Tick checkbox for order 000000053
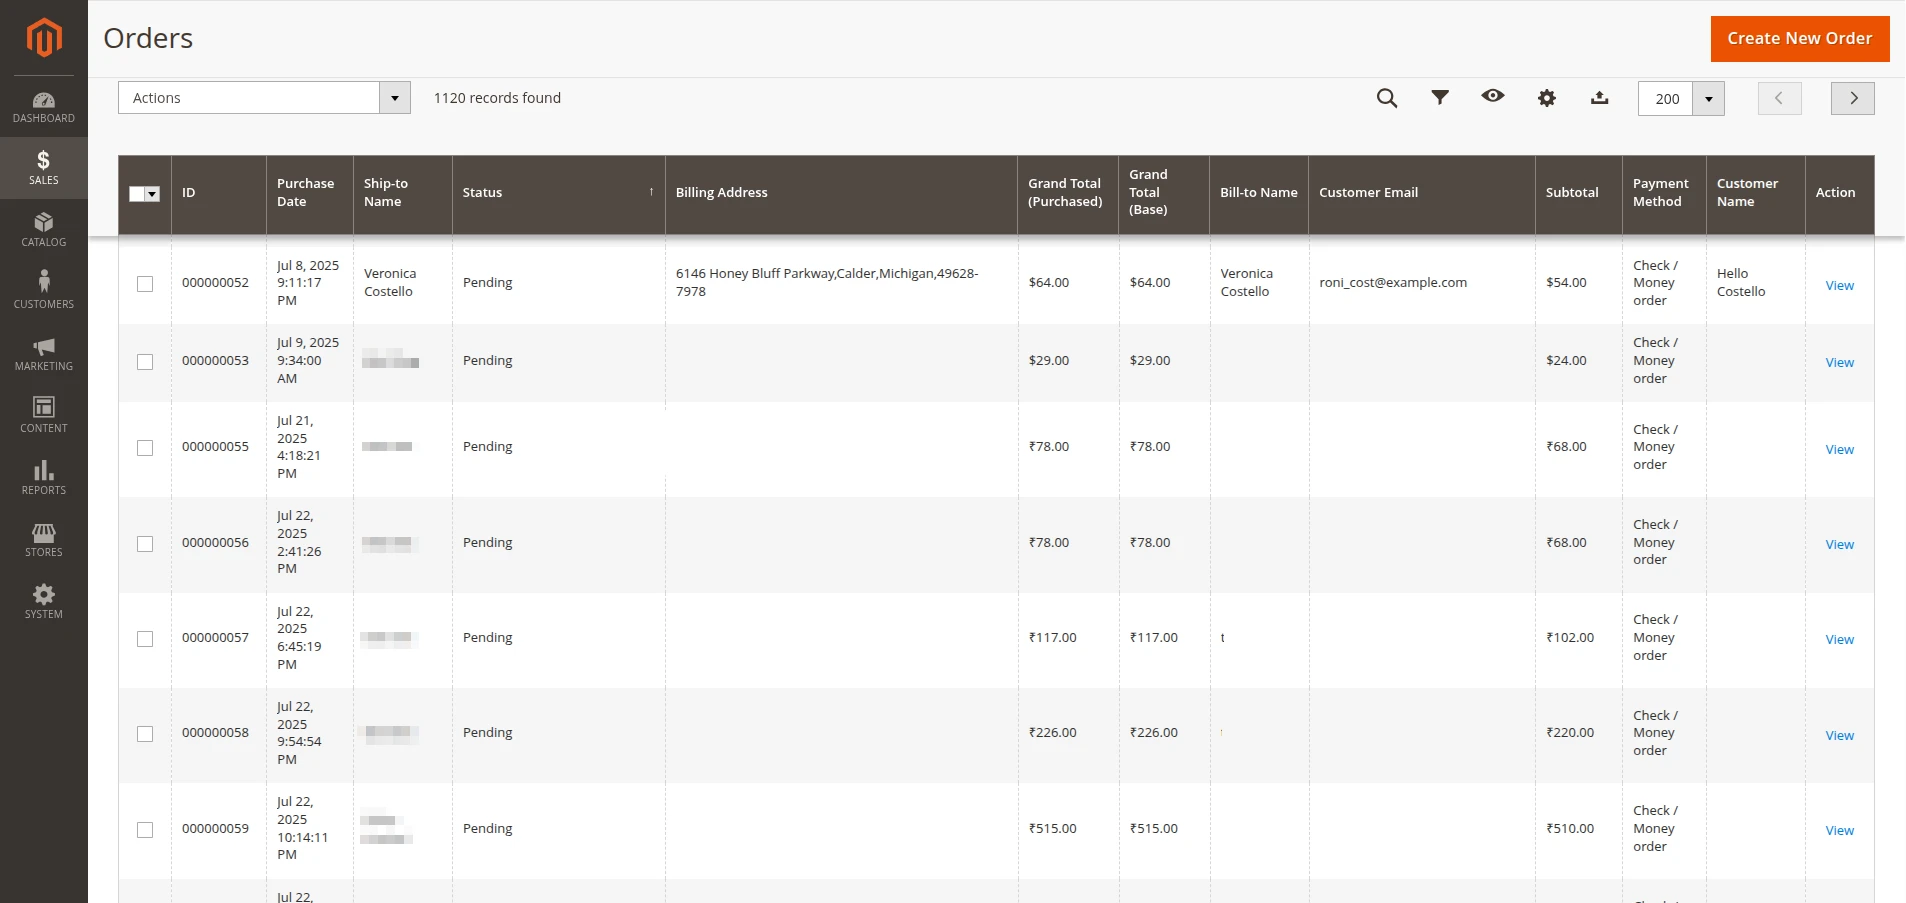This screenshot has height=903, width=1906. click(x=145, y=362)
